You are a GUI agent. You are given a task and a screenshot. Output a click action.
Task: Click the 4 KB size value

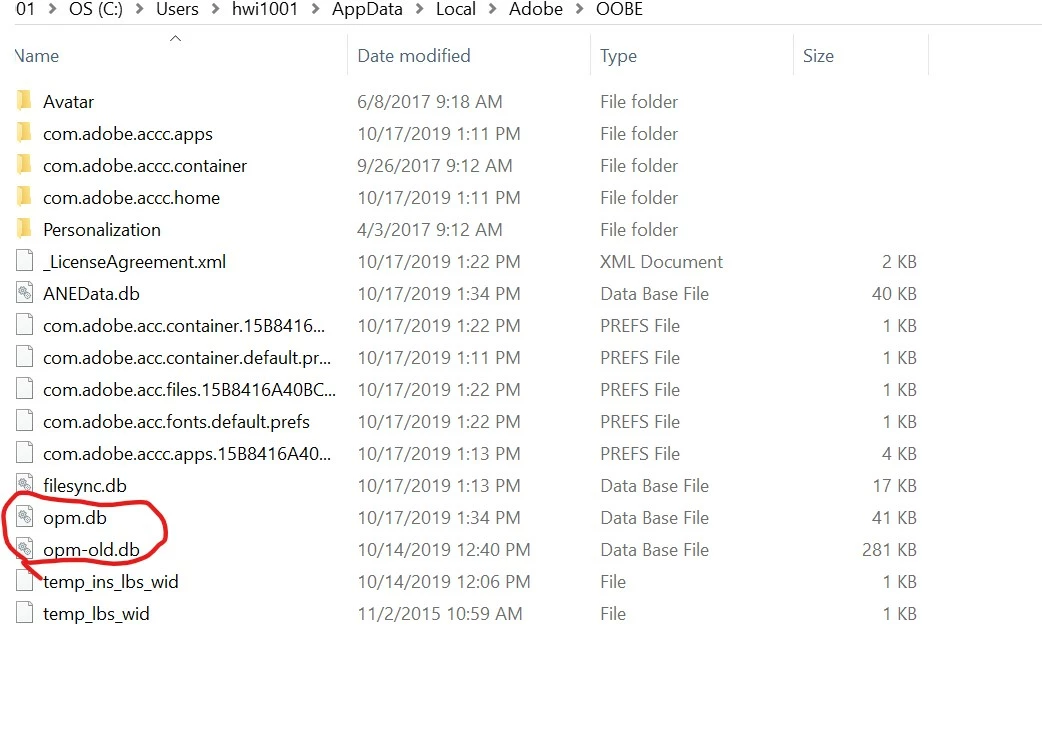(x=899, y=454)
